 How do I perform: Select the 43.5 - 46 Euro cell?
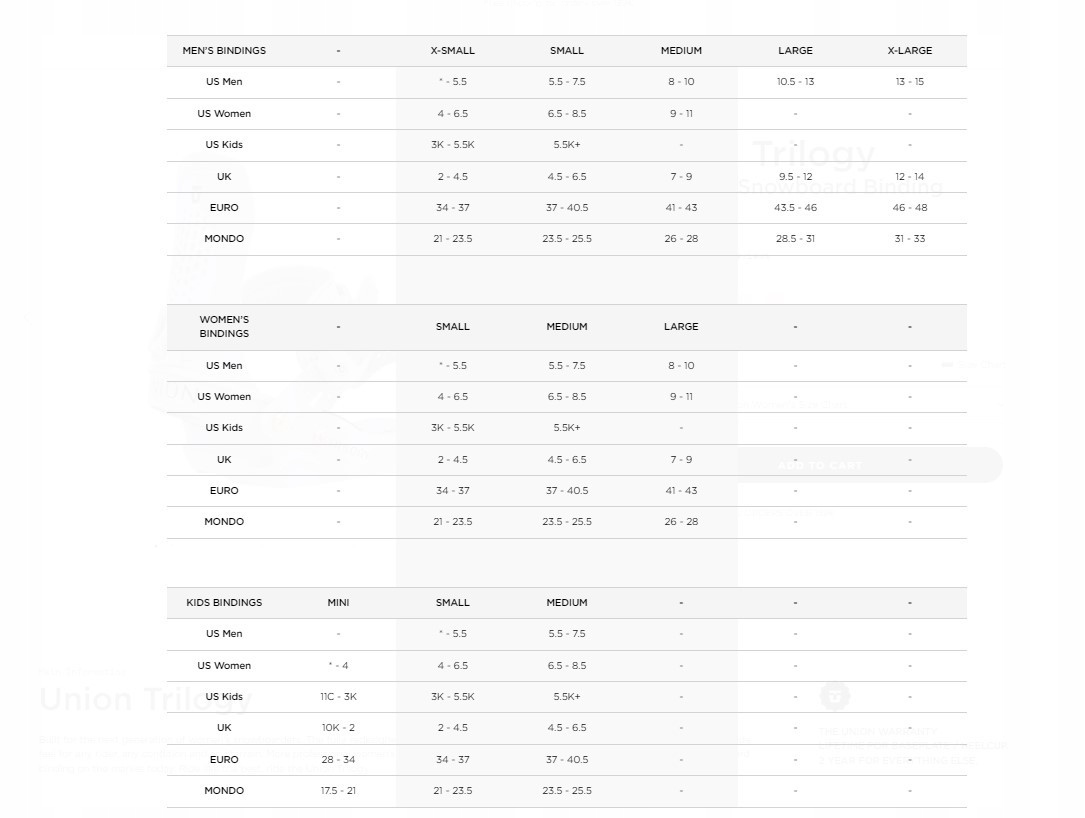tap(795, 208)
